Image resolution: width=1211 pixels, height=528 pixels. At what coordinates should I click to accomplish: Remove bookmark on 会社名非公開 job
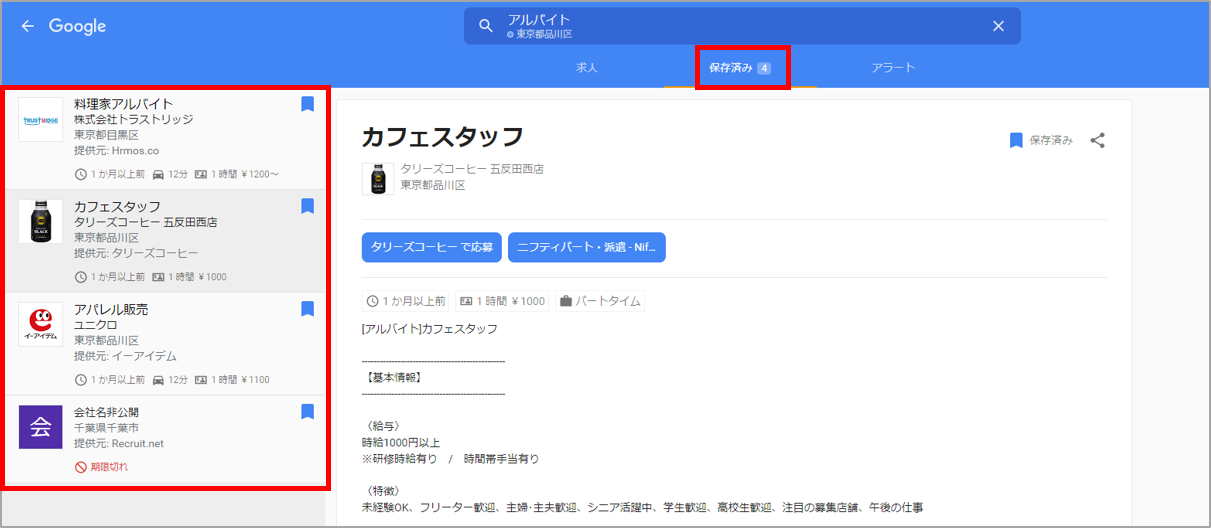pyautogui.click(x=308, y=411)
